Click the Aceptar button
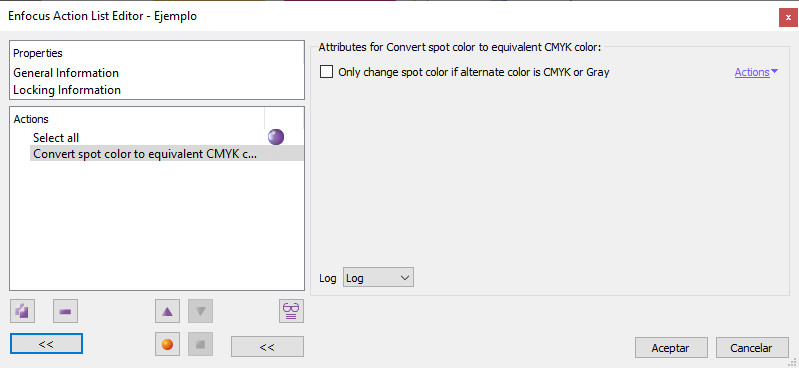 click(671, 348)
